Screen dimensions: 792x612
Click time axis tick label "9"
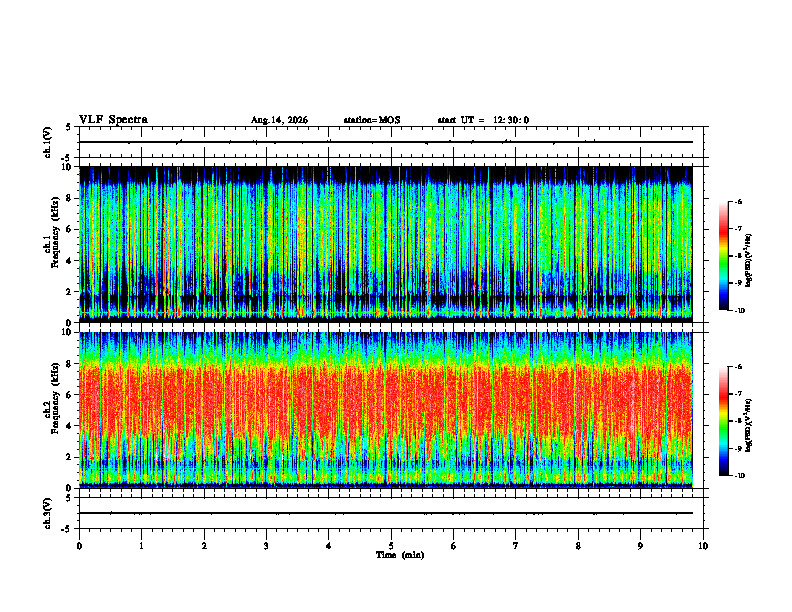[x=640, y=546]
